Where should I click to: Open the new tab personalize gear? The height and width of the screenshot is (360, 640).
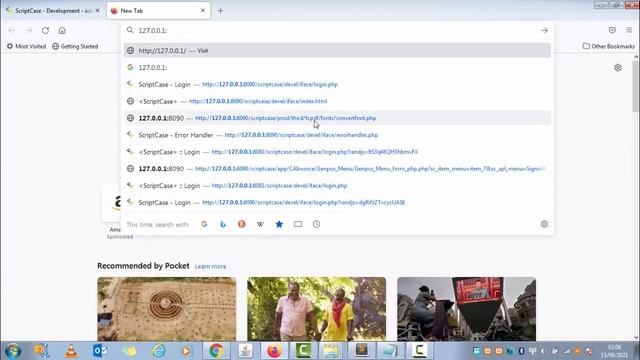pyautogui.click(x=618, y=68)
